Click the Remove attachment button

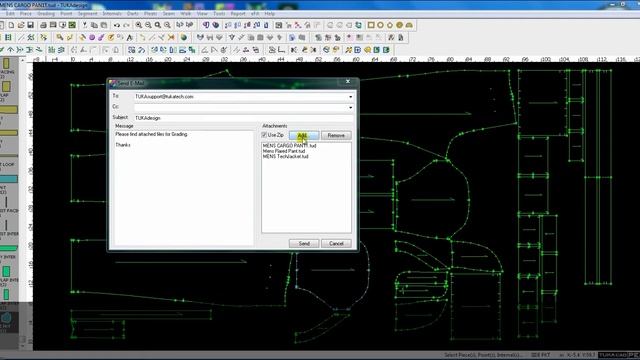coord(336,135)
